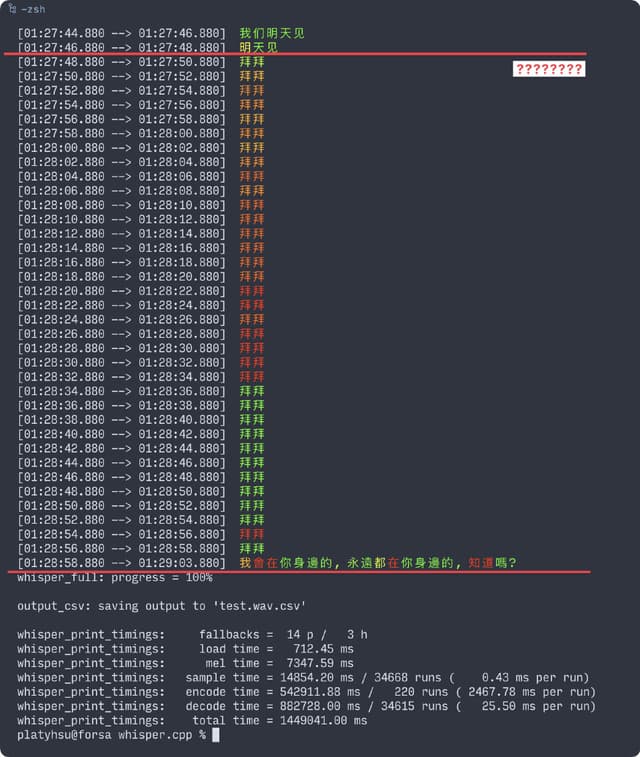Click the platyhsu@forsa prompt text

tap(64, 735)
